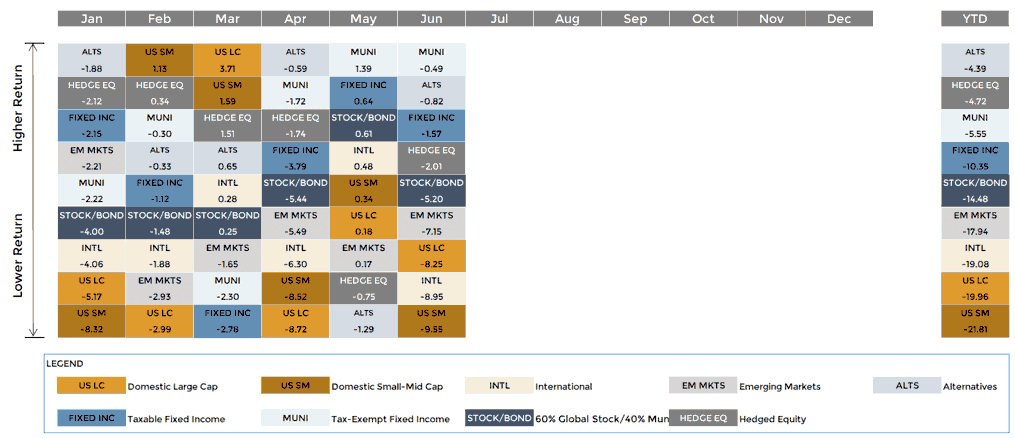Click the ALTS -1.88 cell in January

91,60
